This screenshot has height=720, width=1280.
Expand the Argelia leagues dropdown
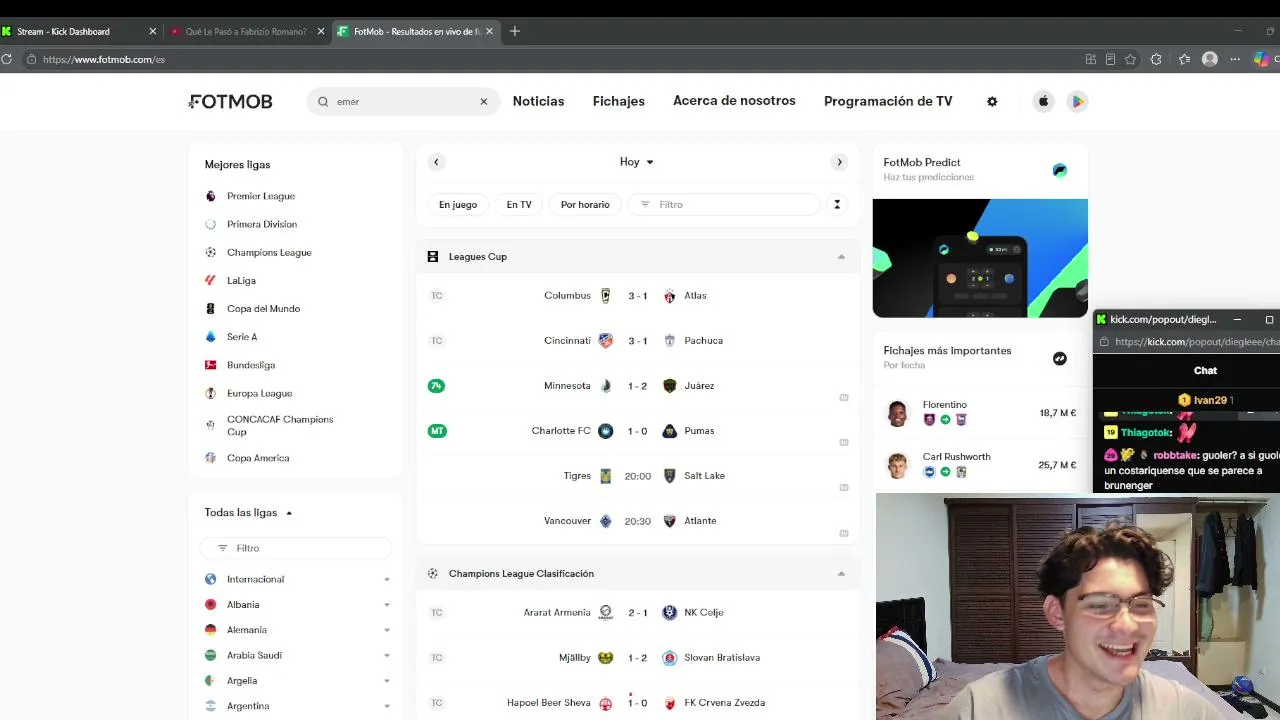[387, 681]
